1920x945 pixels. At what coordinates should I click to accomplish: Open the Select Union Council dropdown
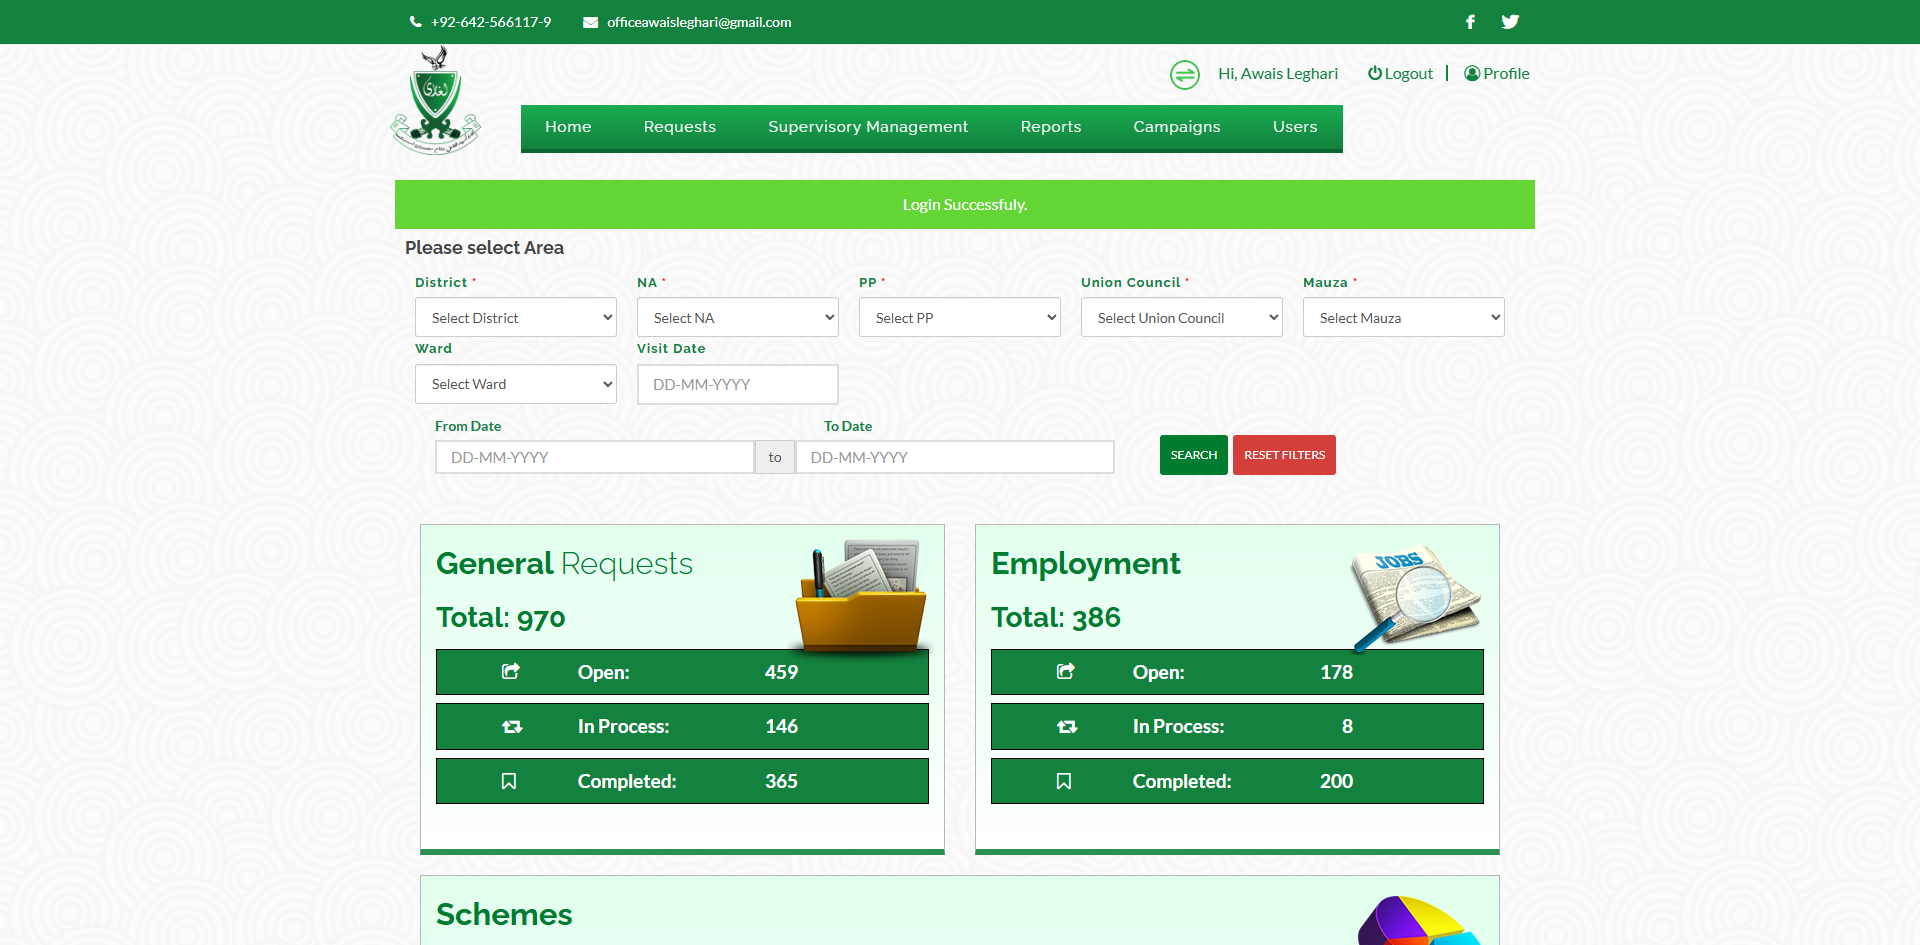click(1182, 318)
